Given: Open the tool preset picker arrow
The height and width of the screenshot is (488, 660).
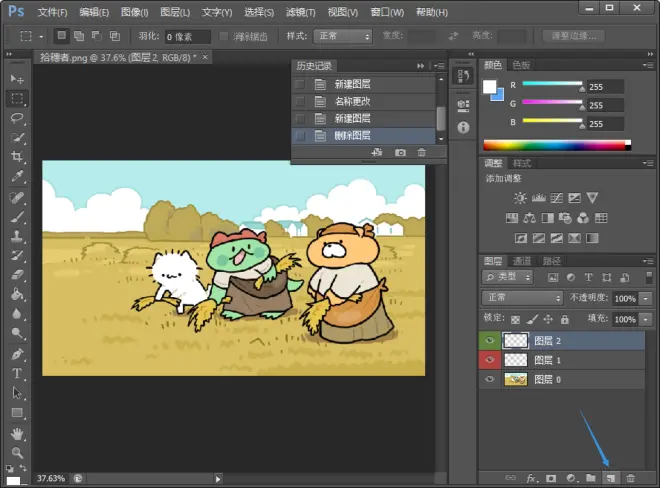Looking at the screenshot, I should click(x=41, y=37).
